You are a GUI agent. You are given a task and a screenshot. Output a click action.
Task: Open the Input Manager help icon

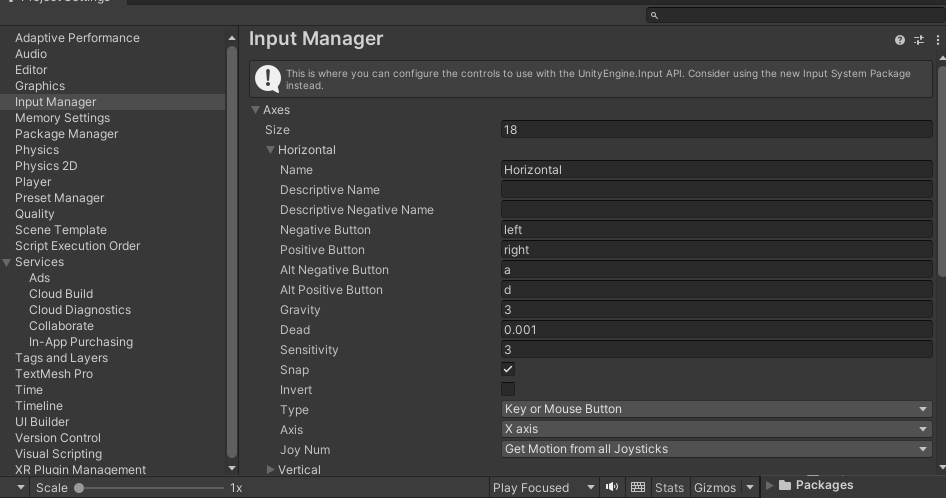[900, 40]
